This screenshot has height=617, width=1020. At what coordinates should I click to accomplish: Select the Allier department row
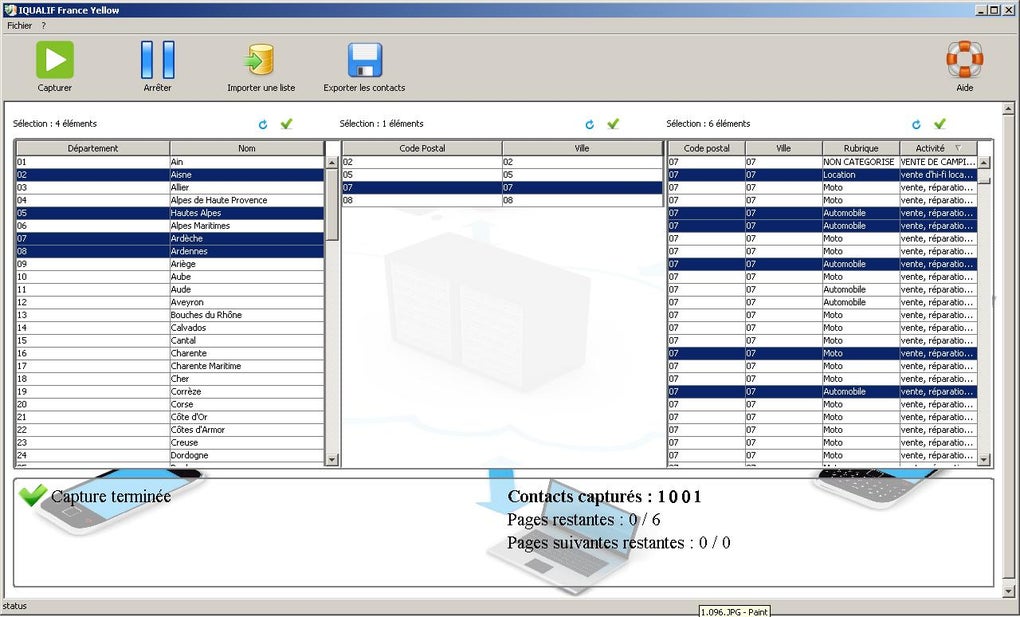tap(170, 187)
